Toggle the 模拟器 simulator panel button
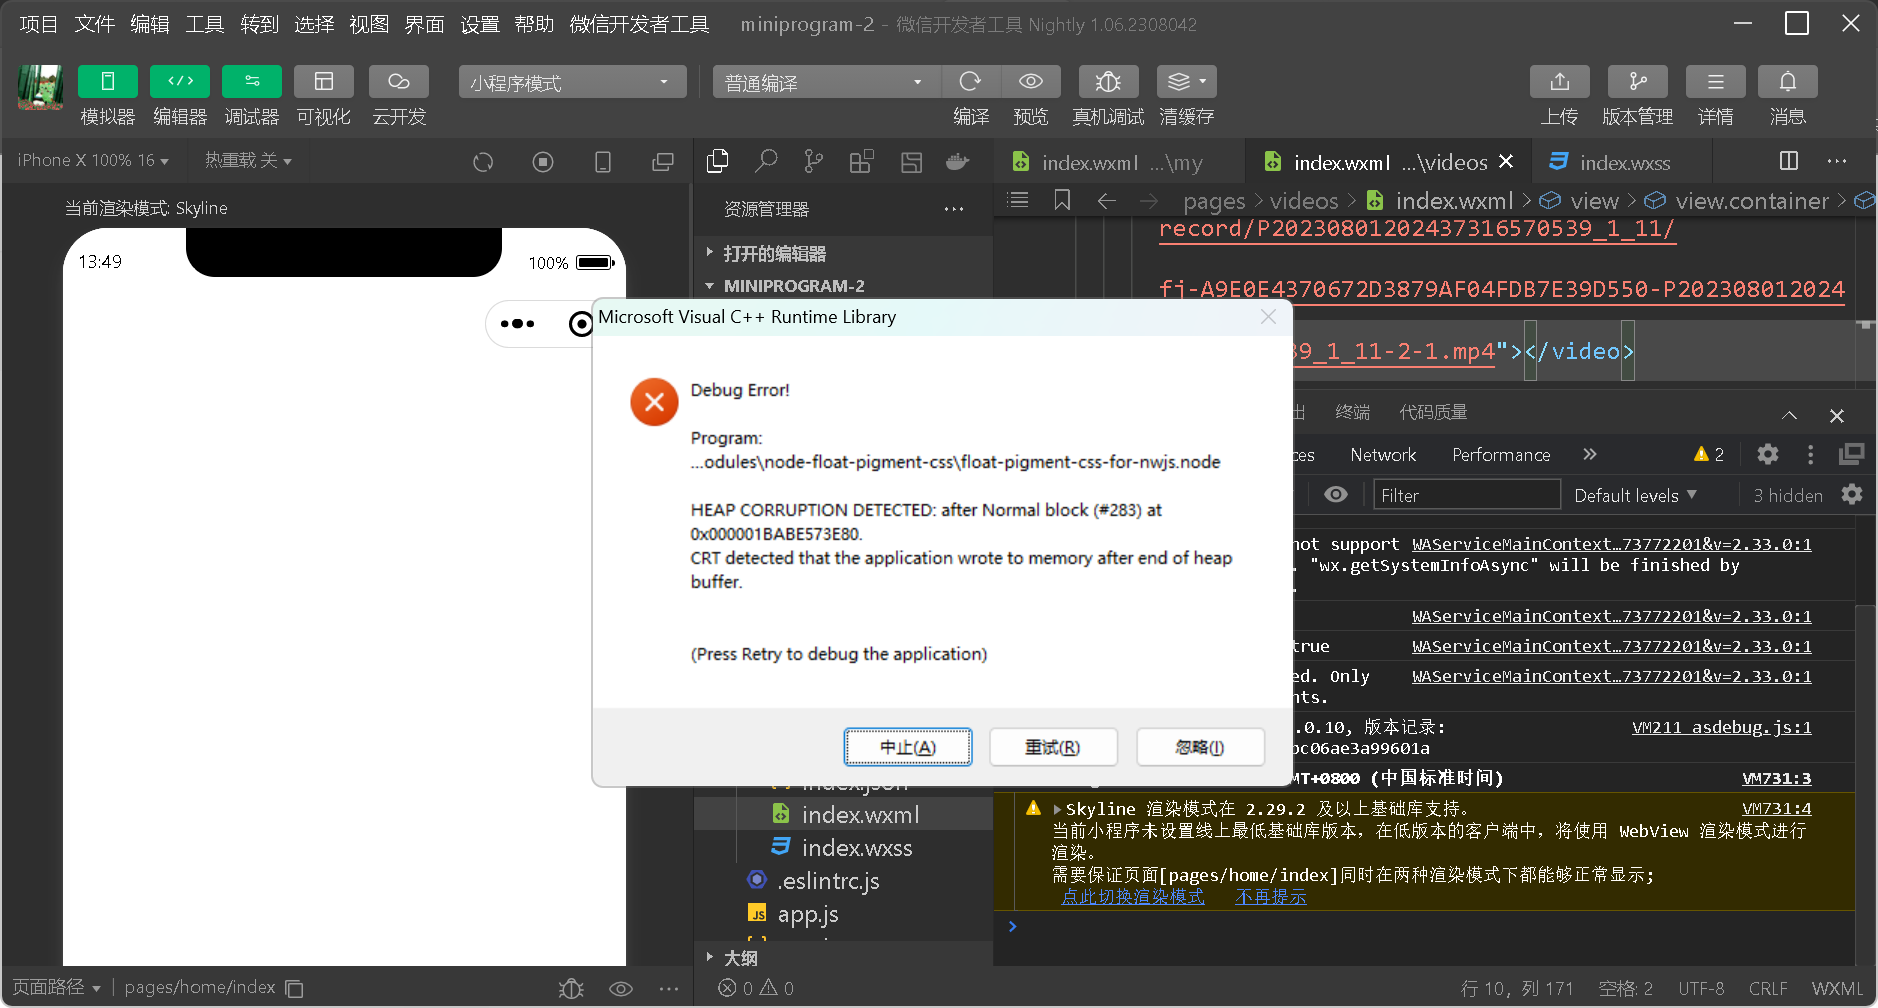The height and width of the screenshot is (1008, 1878). click(107, 81)
